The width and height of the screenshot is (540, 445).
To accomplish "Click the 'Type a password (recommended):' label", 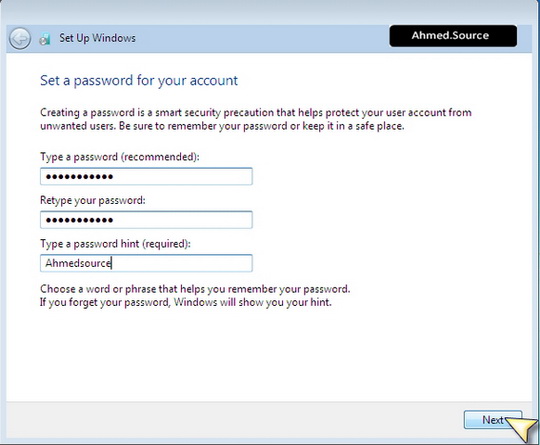I will click(x=120, y=157).
